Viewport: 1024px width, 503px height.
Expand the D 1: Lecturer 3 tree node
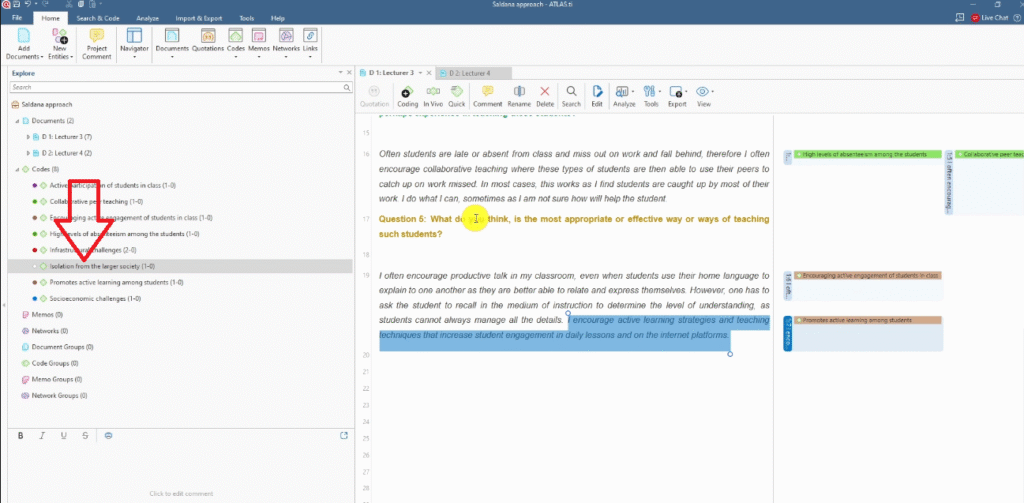(x=27, y=136)
